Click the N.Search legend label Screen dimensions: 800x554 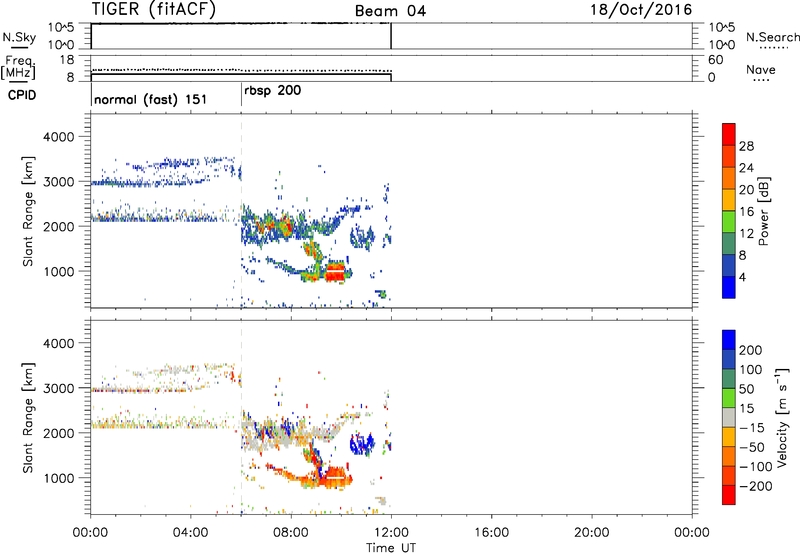(x=772, y=37)
